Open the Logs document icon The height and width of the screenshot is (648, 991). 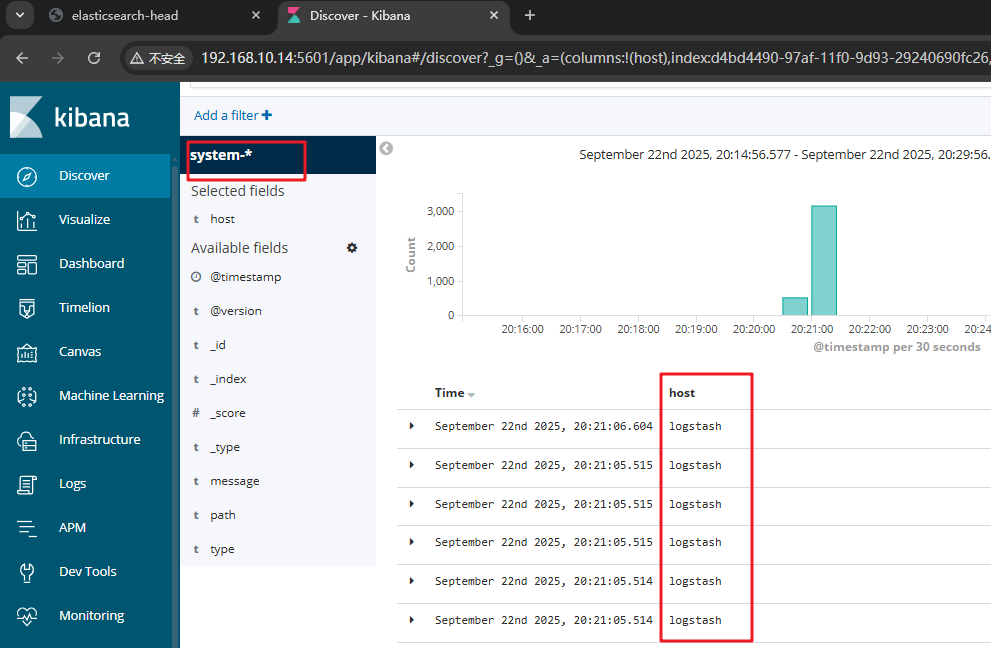(27, 484)
